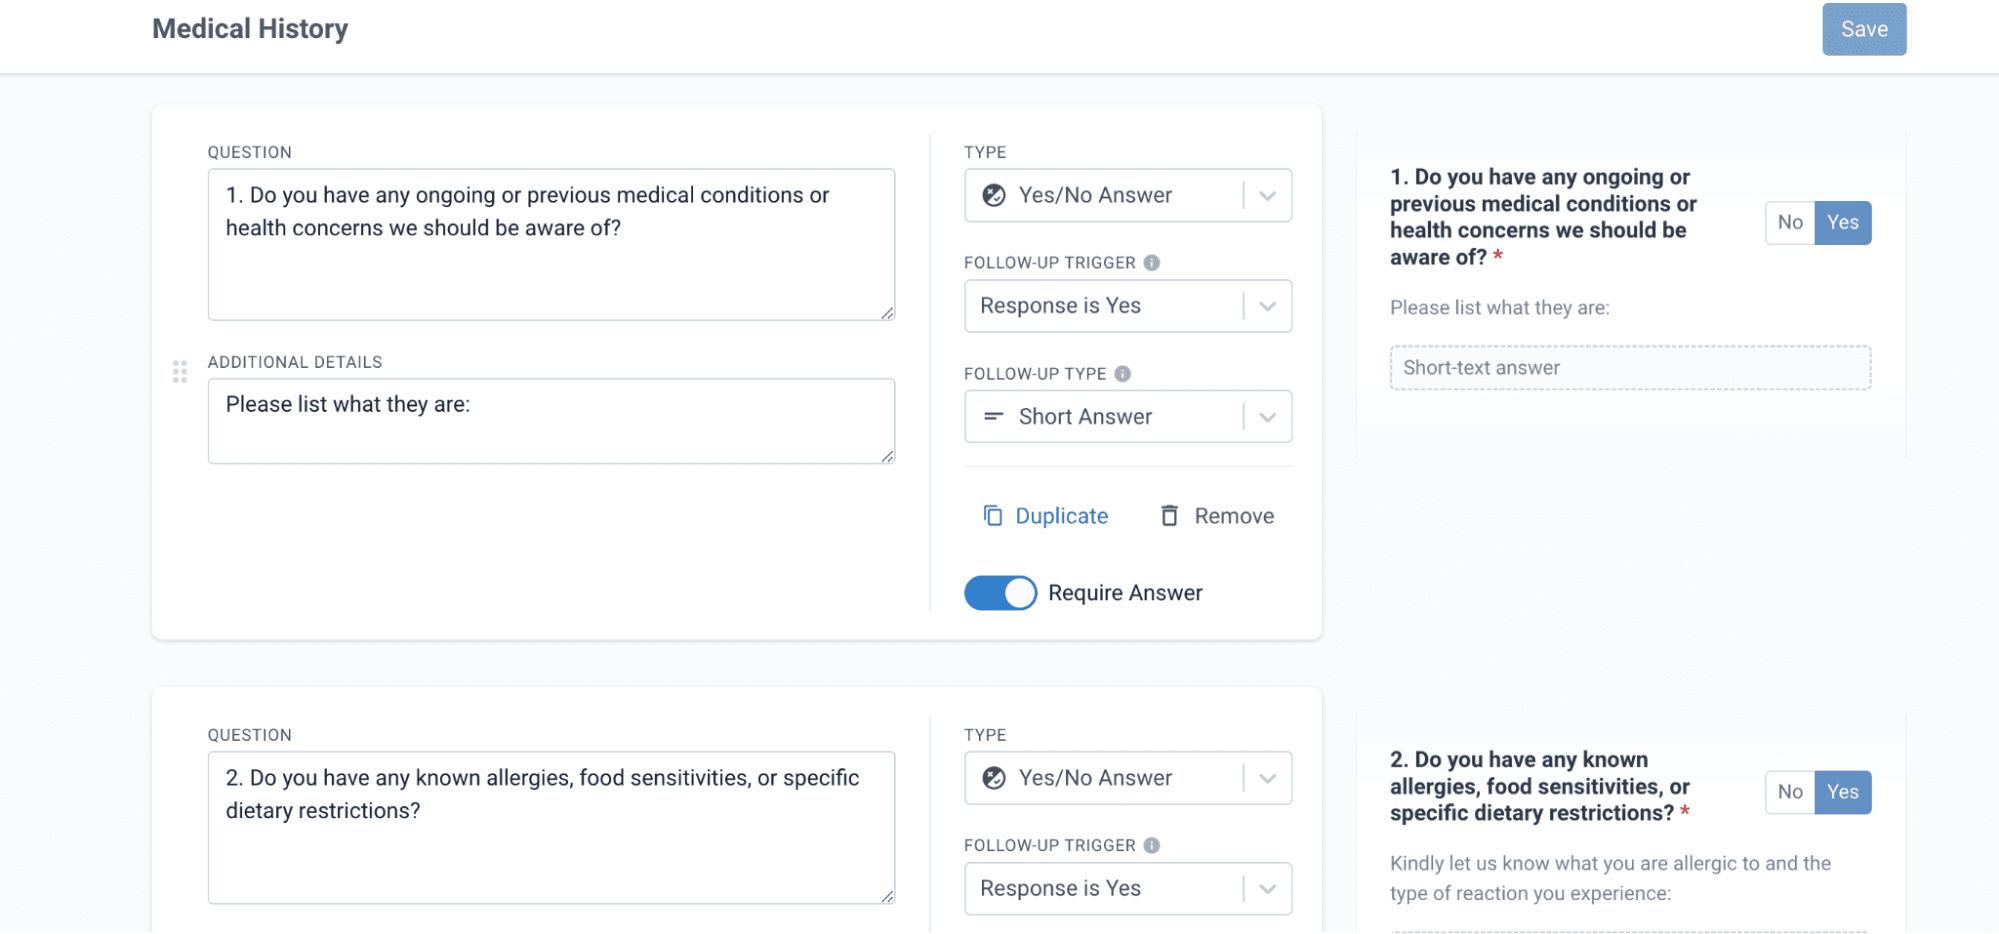Click the Remove trash can icon
Screen dimensions: 1999x934
click(1169, 516)
